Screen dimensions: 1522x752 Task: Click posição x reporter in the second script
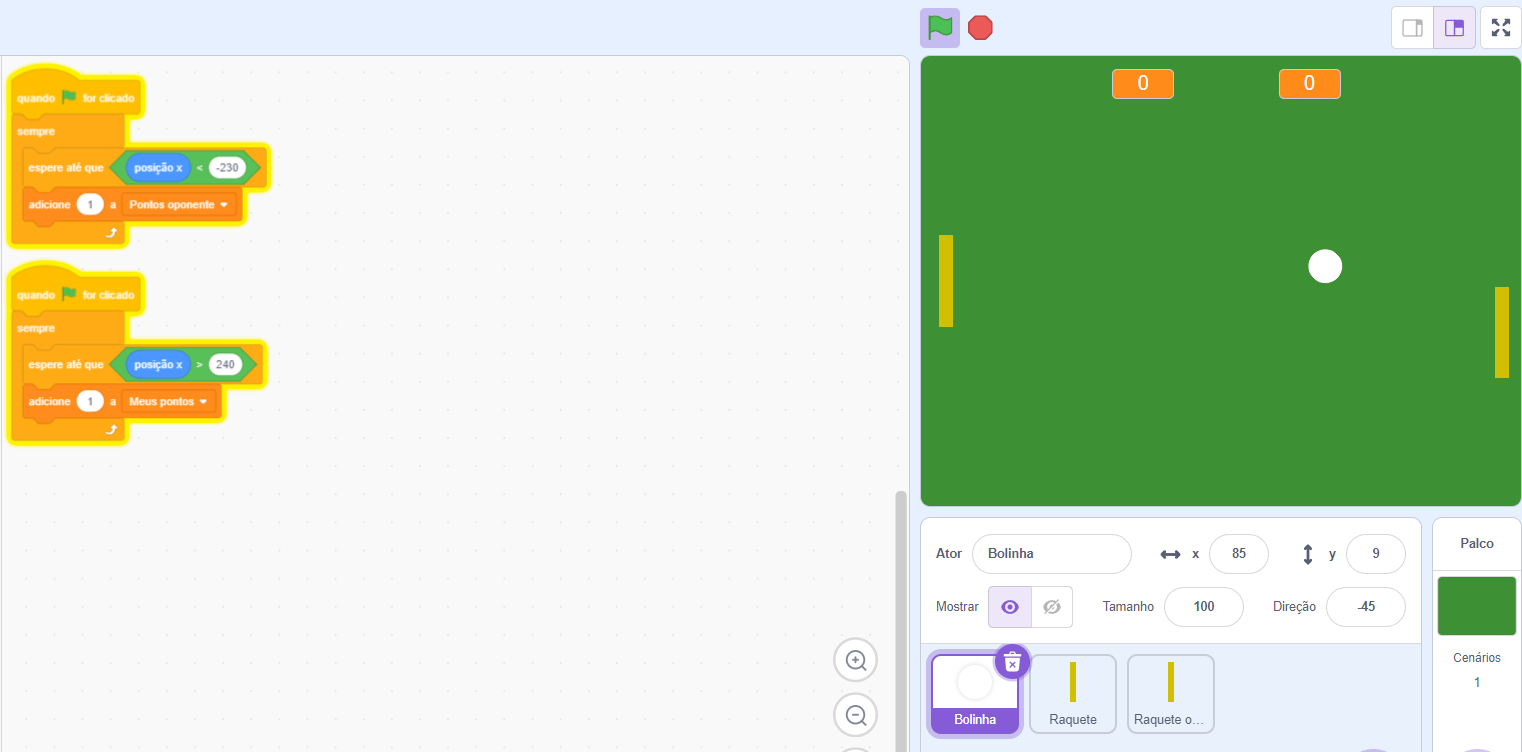click(158, 365)
